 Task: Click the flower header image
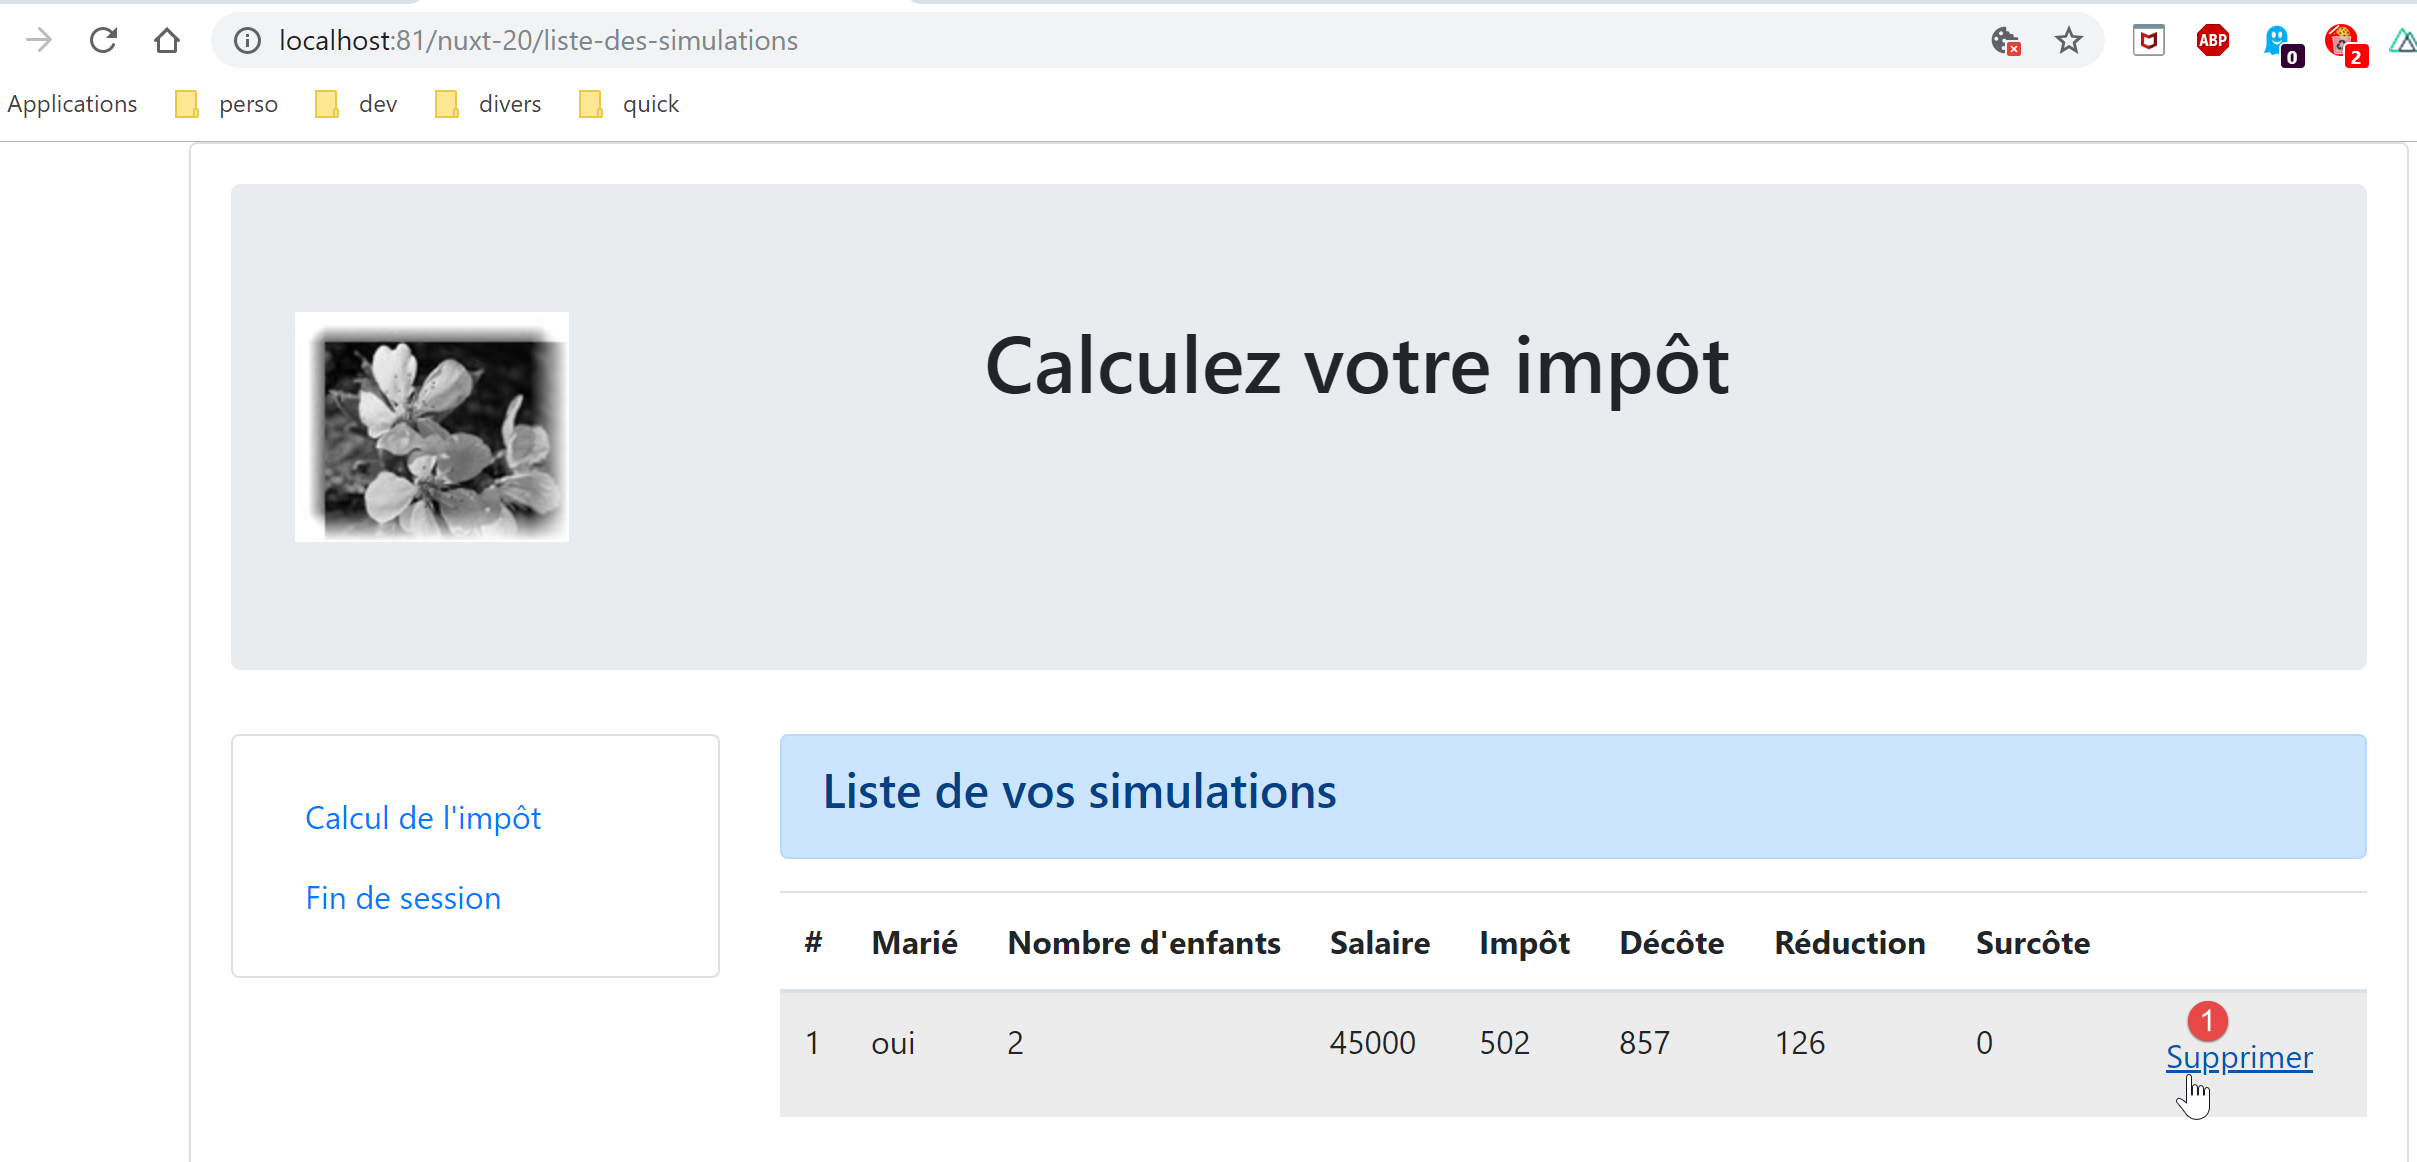coord(432,427)
